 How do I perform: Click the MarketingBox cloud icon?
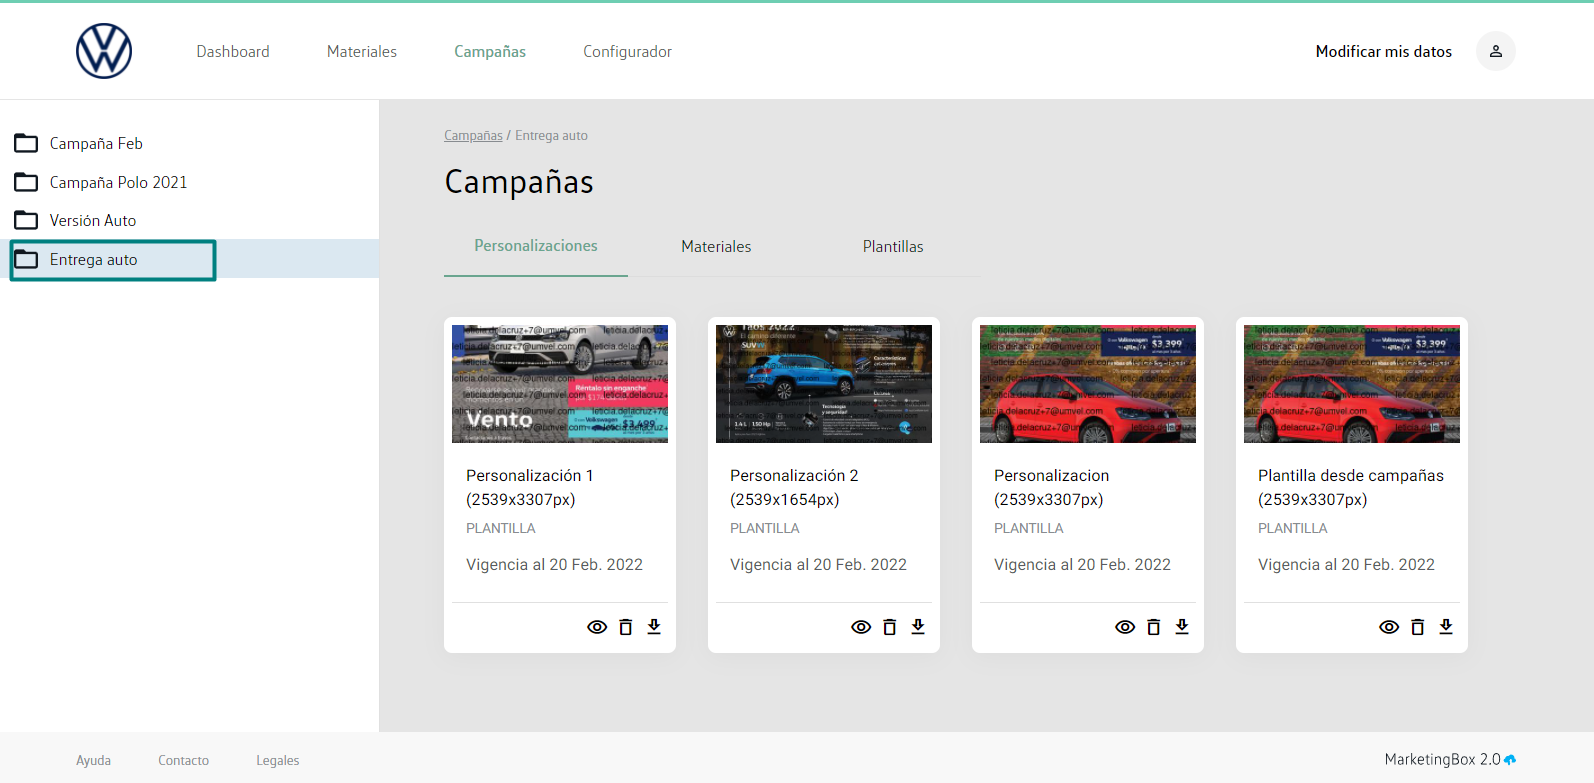pyautogui.click(x=1510, y=760)
